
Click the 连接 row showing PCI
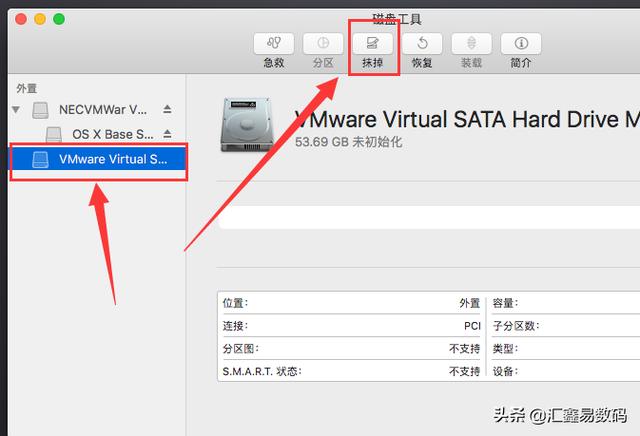pos(351,326)
